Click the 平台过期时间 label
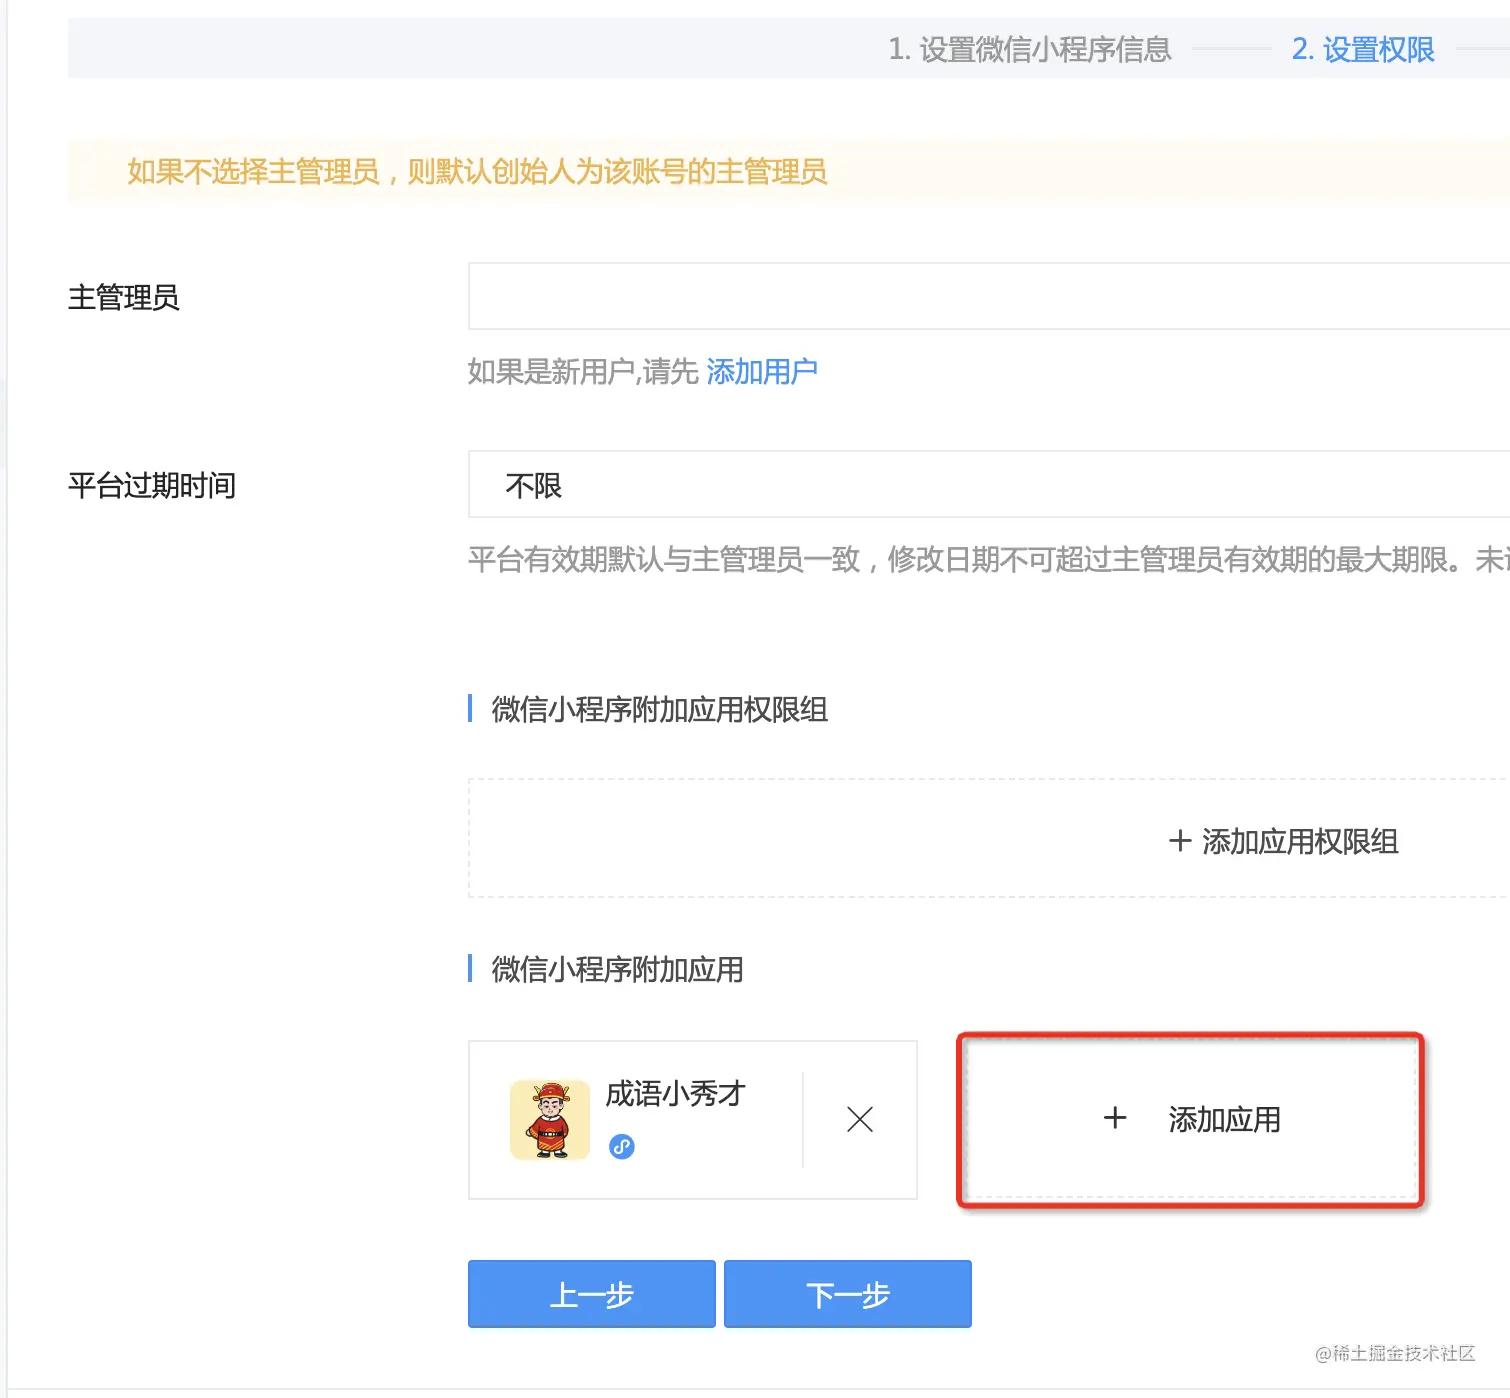This screenshot has height=1398, width=1510. (152, 485)
